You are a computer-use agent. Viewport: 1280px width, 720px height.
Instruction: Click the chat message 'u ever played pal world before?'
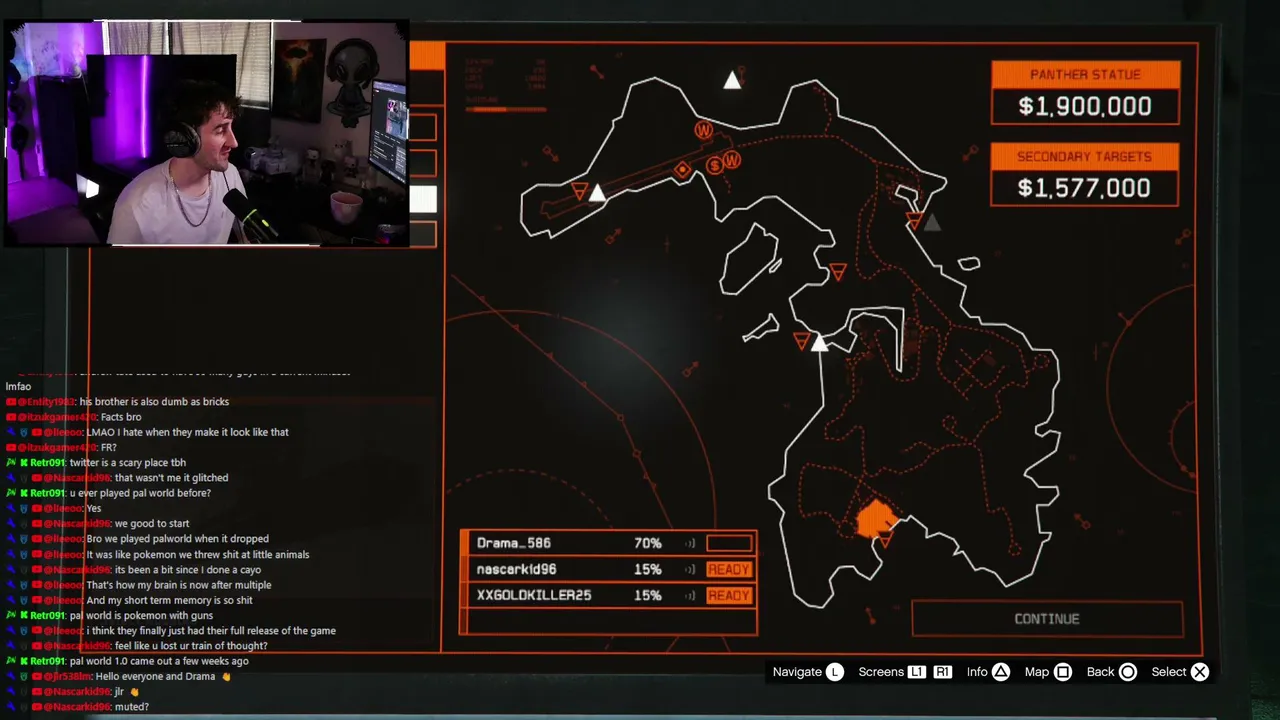pyautogui.click(x=140, y=493)
